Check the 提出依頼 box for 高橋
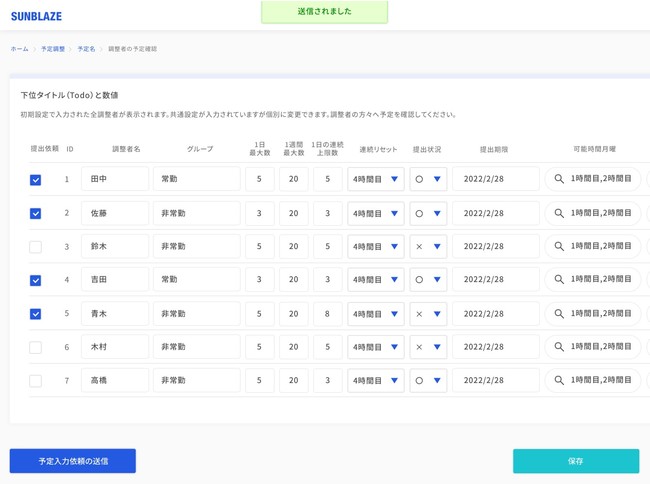The image size is (650, 484). coord(36,381)
